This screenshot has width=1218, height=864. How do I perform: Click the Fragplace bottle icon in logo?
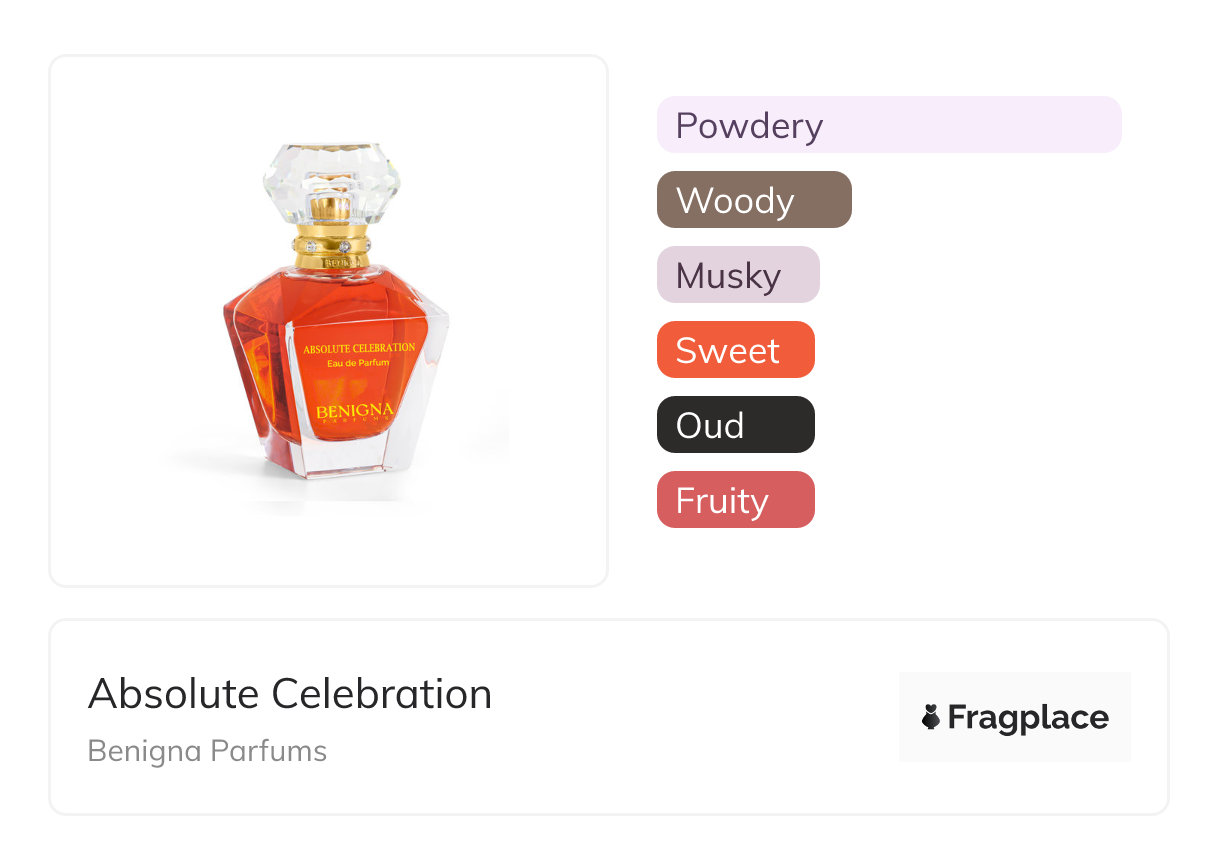point(931,717)
